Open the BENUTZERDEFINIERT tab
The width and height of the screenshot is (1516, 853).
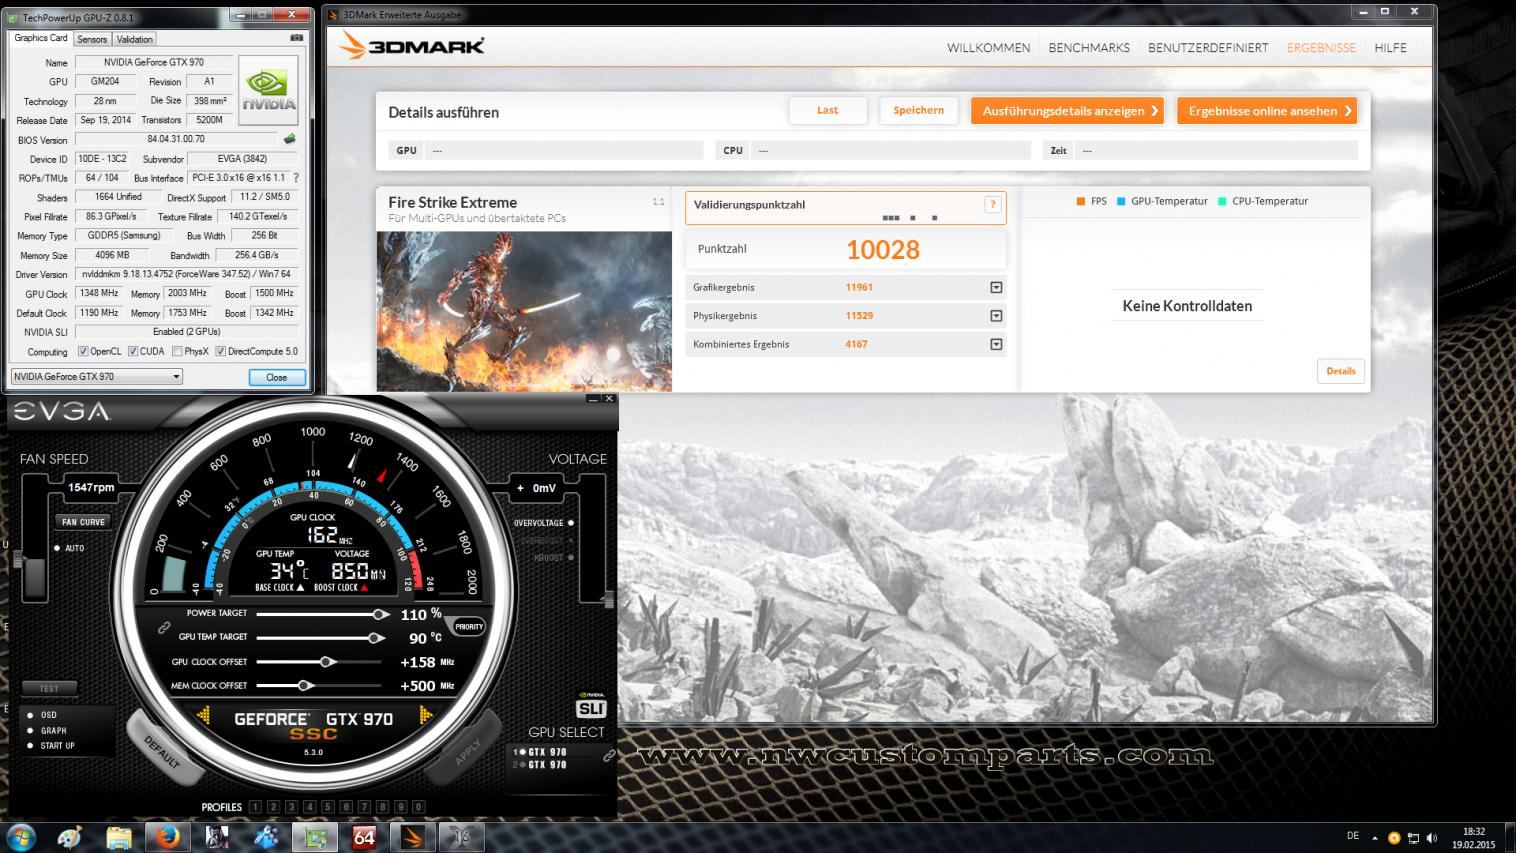pos(1208,48)
